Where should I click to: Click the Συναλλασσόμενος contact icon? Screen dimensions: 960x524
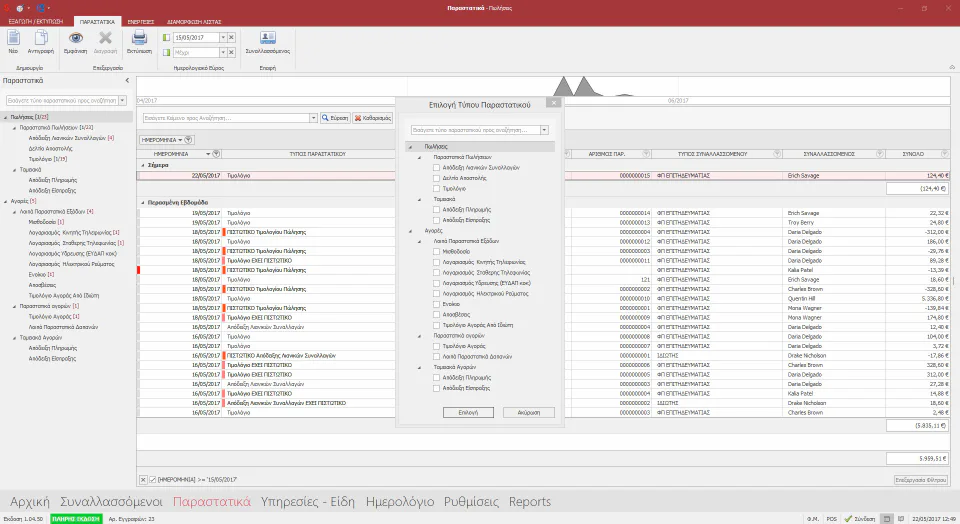[268, 38]
